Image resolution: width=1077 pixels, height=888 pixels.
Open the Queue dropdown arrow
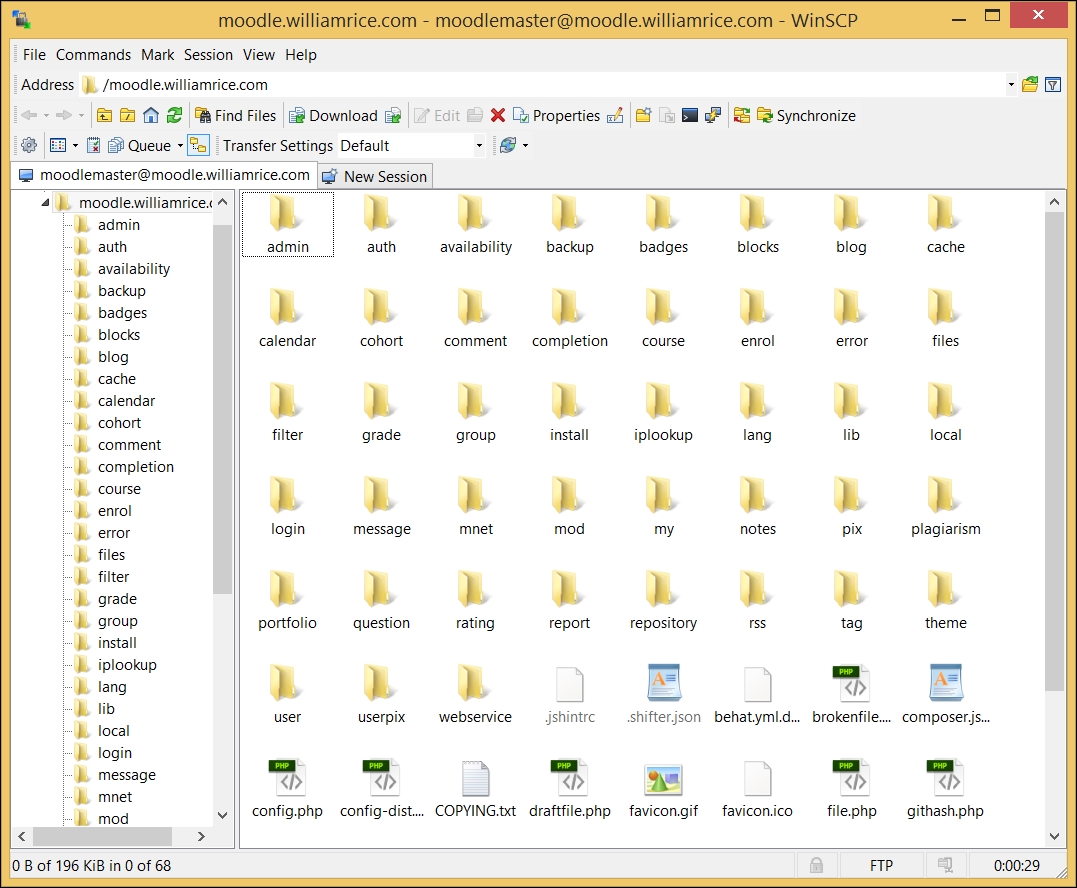(x=181, y=146)
